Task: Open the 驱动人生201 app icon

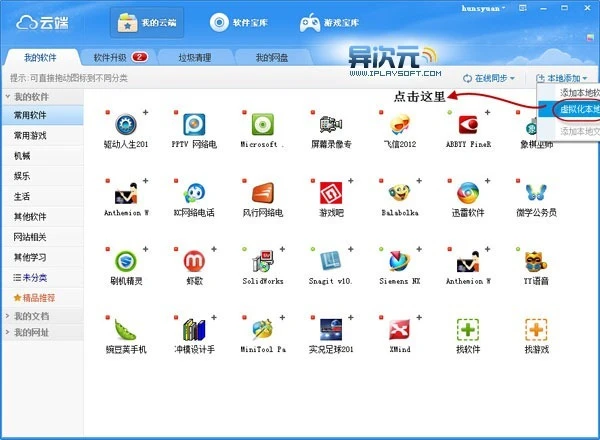Action: coord(126,124)
